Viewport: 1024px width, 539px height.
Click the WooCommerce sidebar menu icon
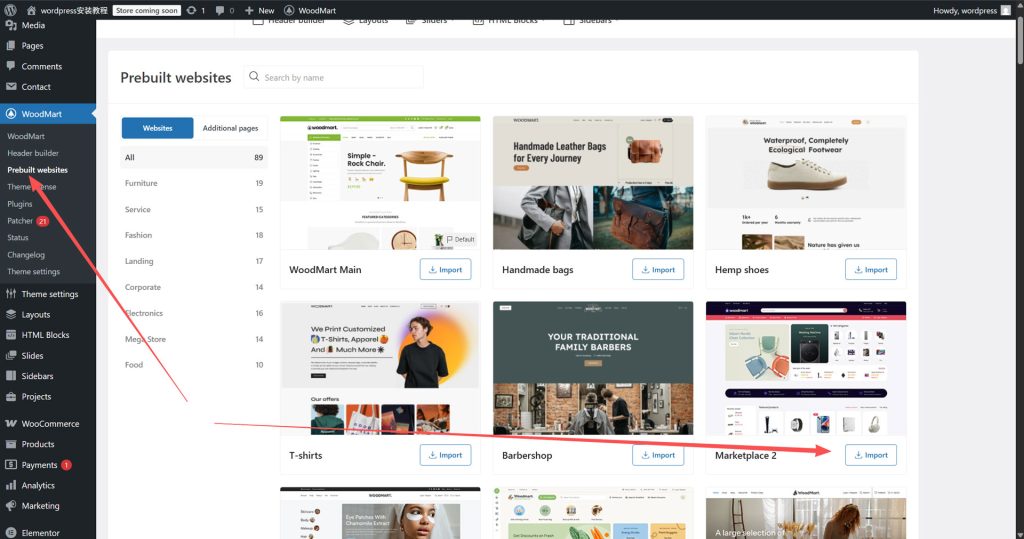[x=11, y=424]
